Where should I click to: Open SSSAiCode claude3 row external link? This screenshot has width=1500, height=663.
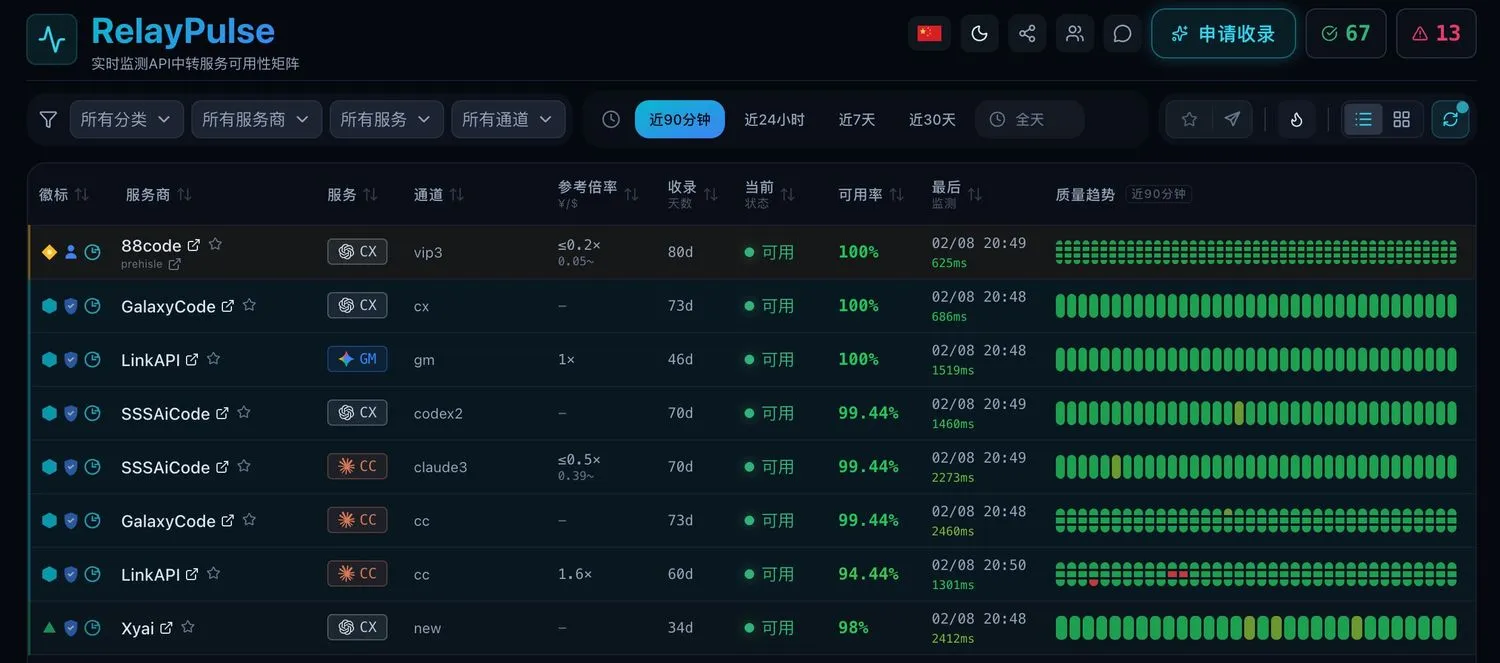pos(222,467)
